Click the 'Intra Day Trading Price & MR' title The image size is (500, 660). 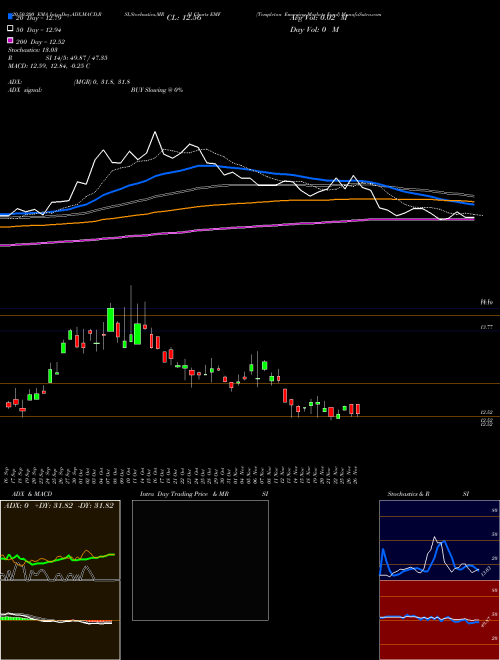(x=184, y=494)
